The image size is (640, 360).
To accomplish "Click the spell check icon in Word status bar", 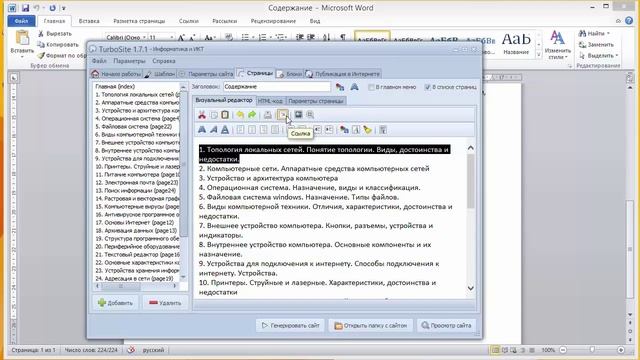I will (131, 350).
